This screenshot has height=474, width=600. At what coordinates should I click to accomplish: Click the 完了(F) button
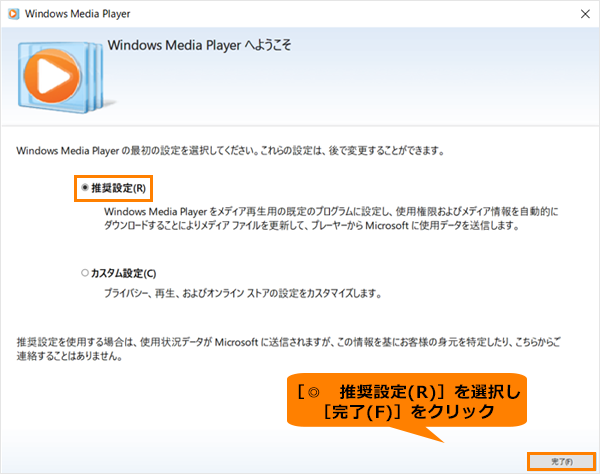pos(562,462)
